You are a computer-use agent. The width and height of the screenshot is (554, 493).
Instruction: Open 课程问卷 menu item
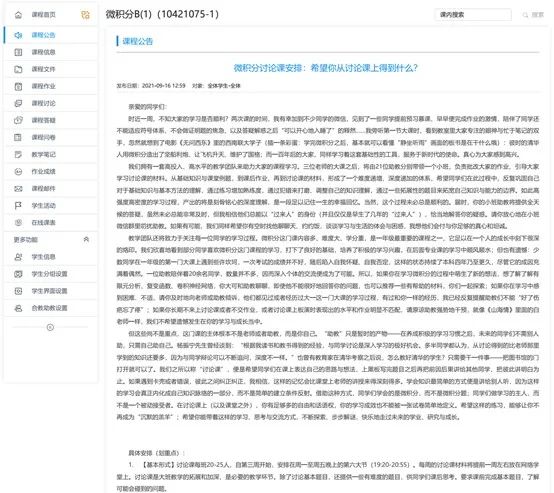tap(43, 137)
